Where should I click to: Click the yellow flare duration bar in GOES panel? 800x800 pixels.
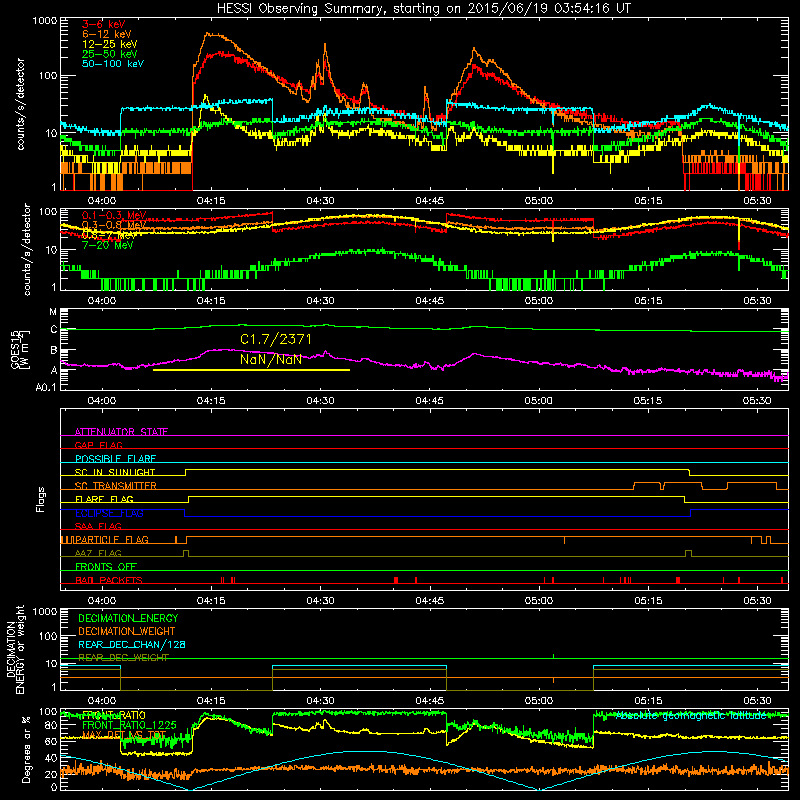coord(251,370)
